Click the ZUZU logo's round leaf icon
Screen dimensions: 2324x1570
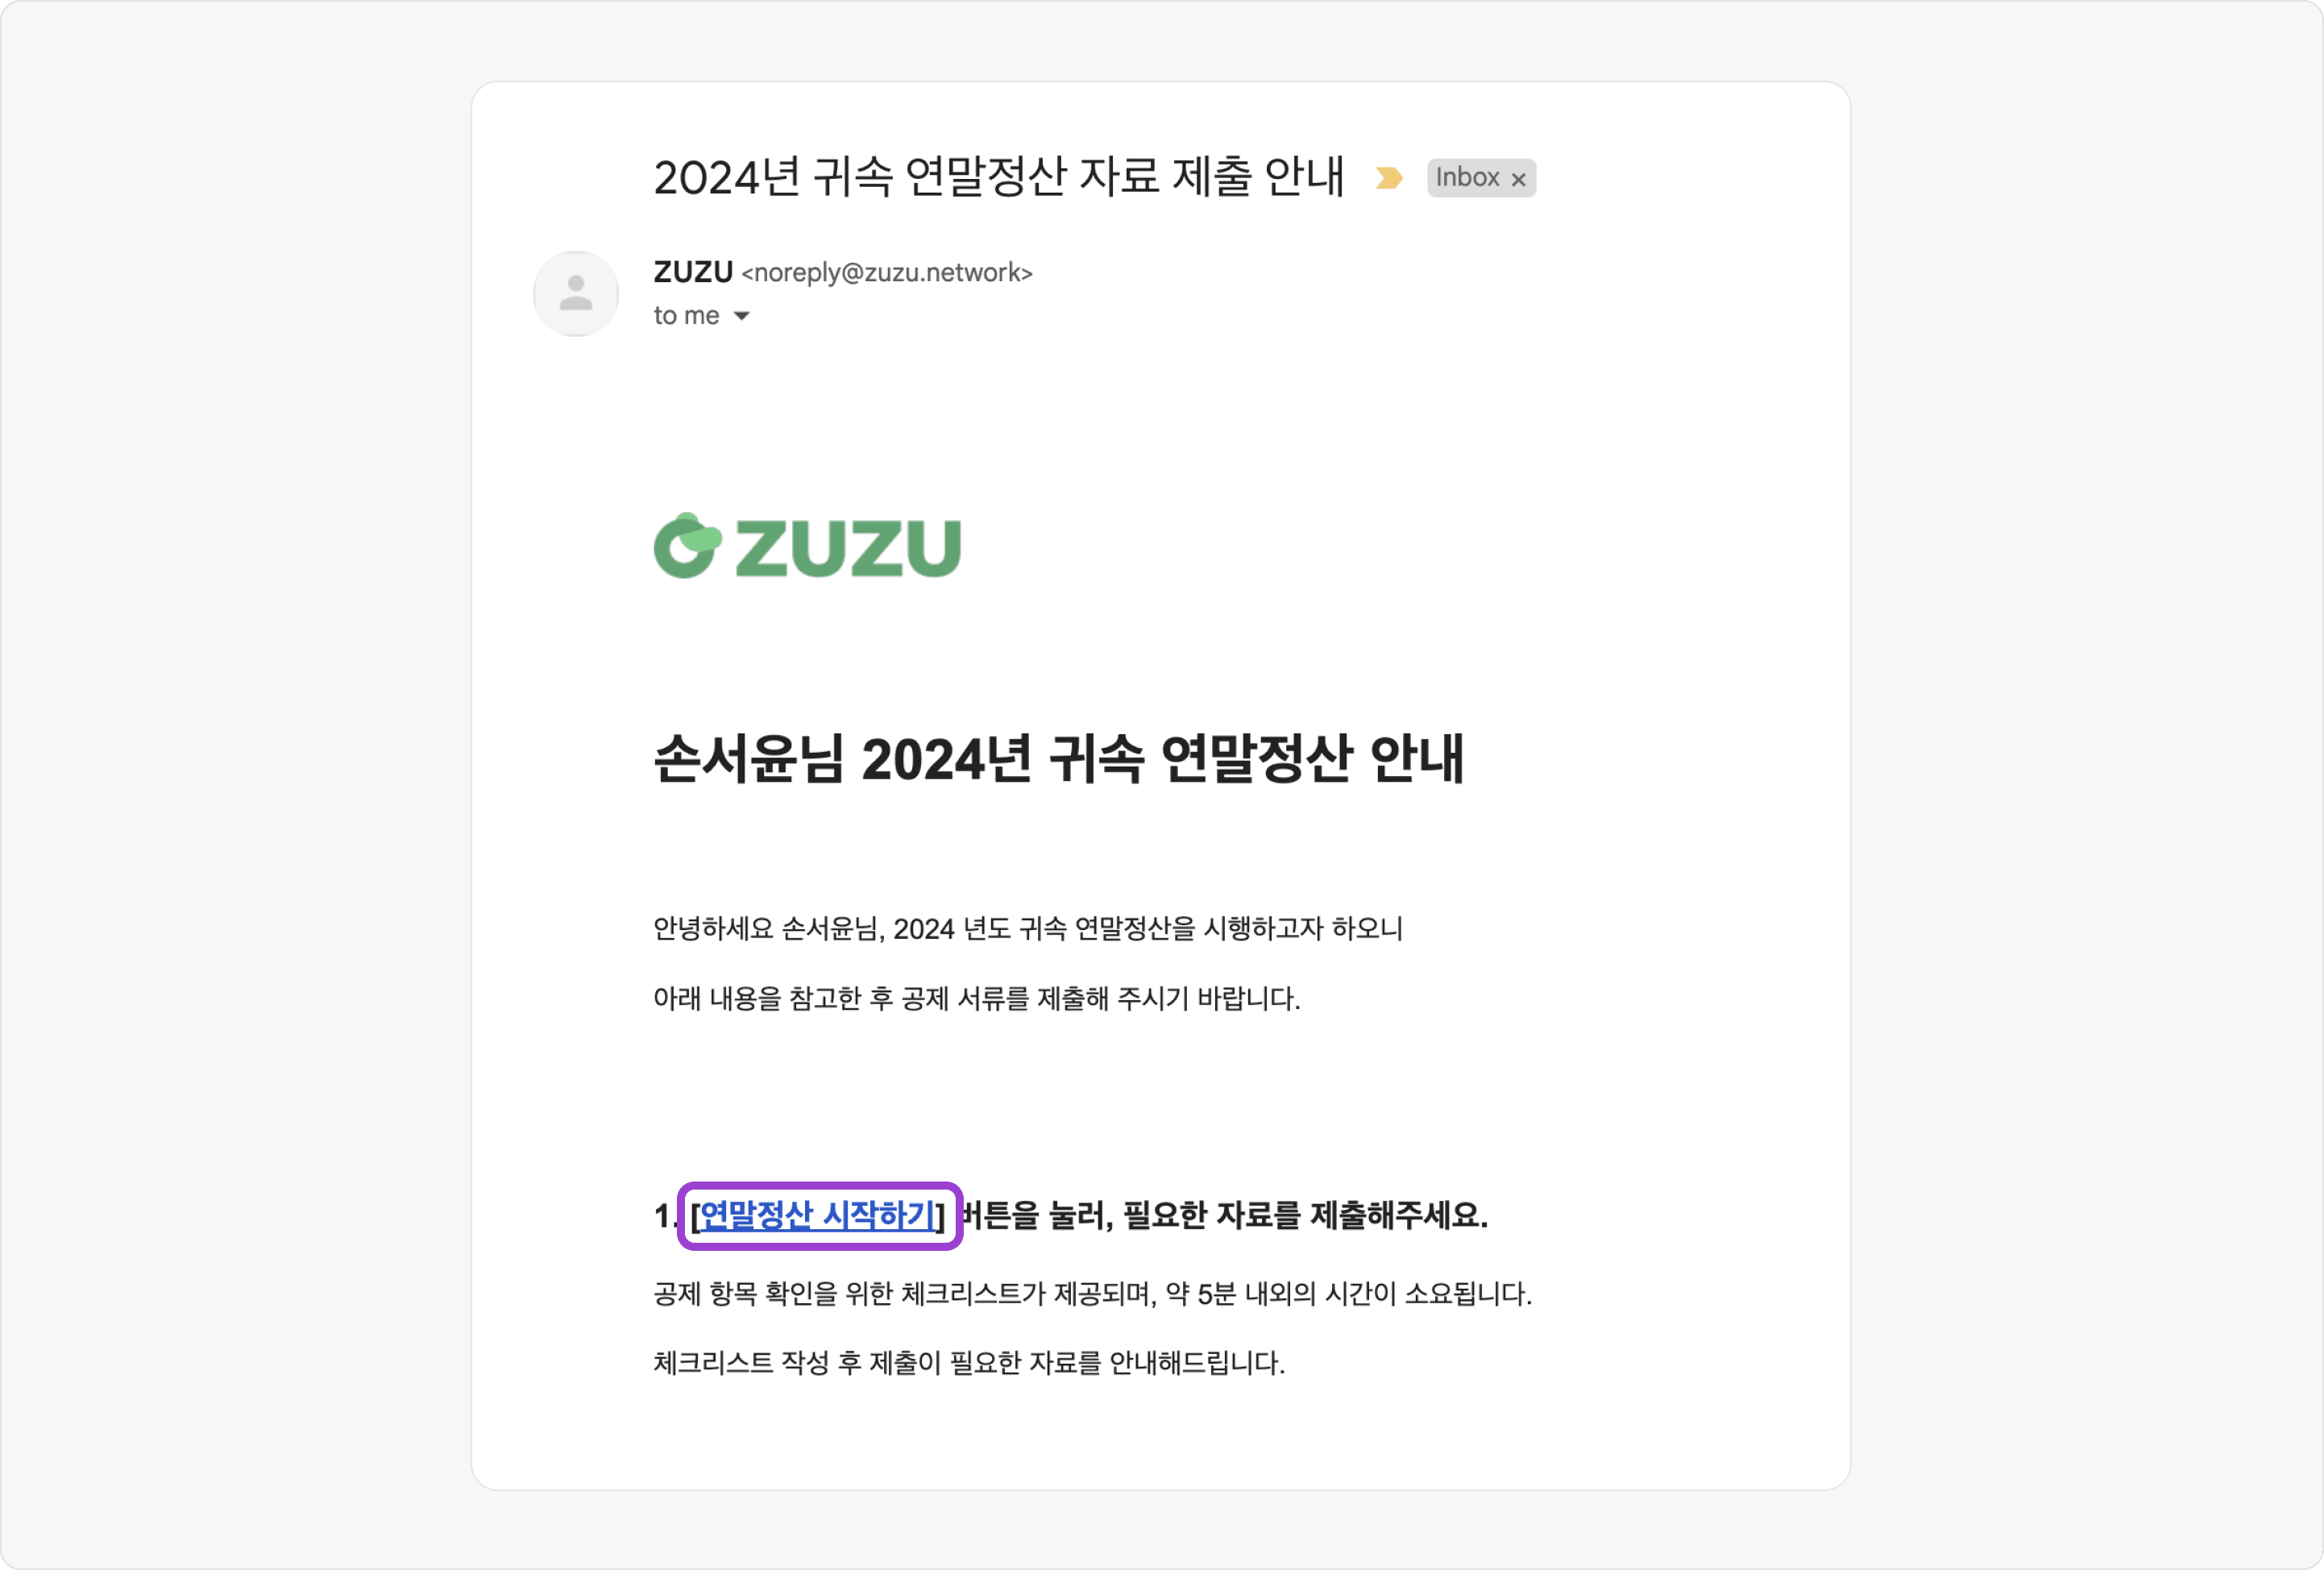tap(688, 546)
